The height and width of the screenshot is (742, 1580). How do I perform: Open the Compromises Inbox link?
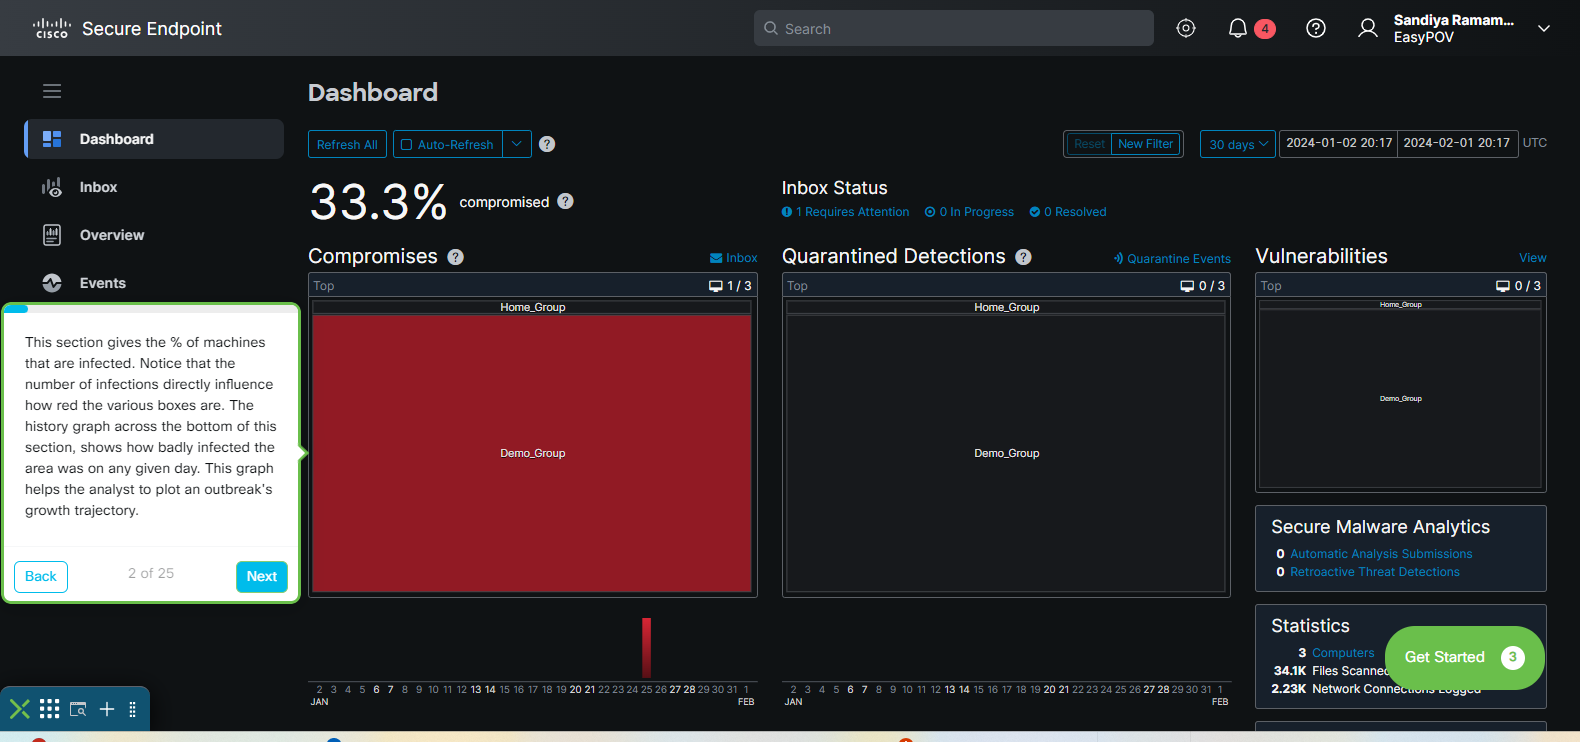click(x=733, y=258)
